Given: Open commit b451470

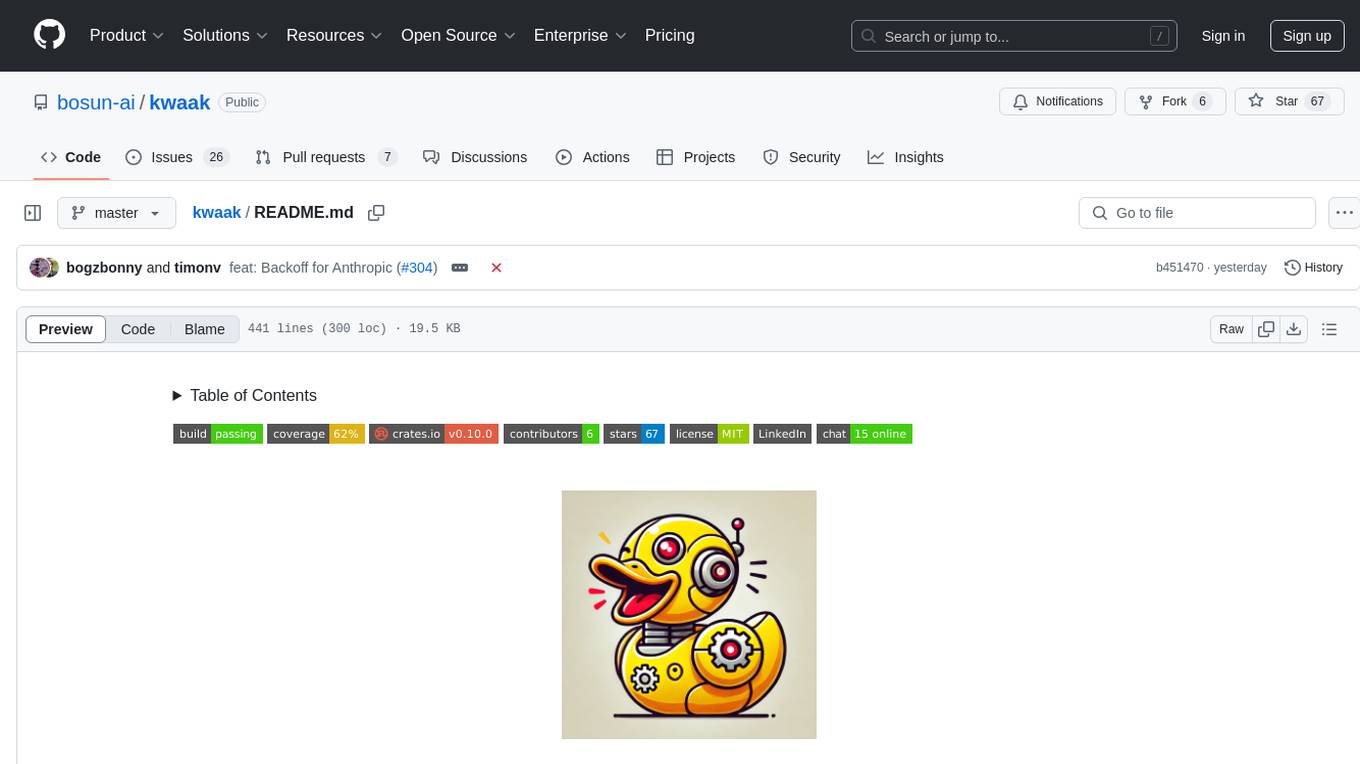Looking at the screenshot, I should pyautogui.click(x=1179, y=268).
